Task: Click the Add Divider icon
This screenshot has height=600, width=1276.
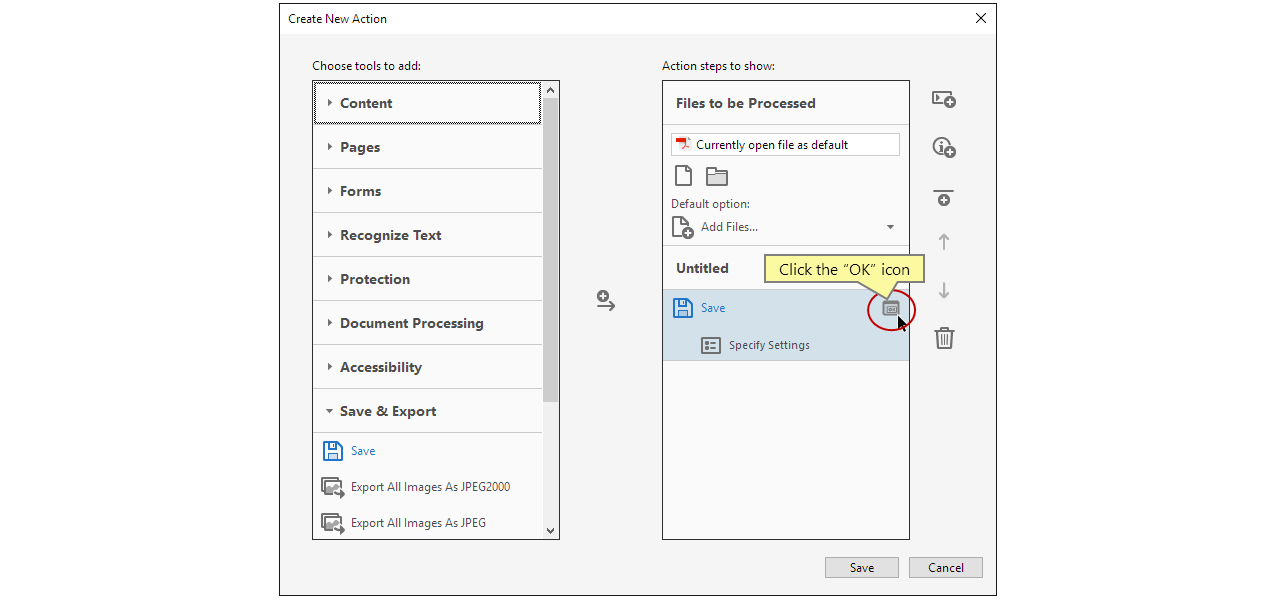Action: pos(943,197)
